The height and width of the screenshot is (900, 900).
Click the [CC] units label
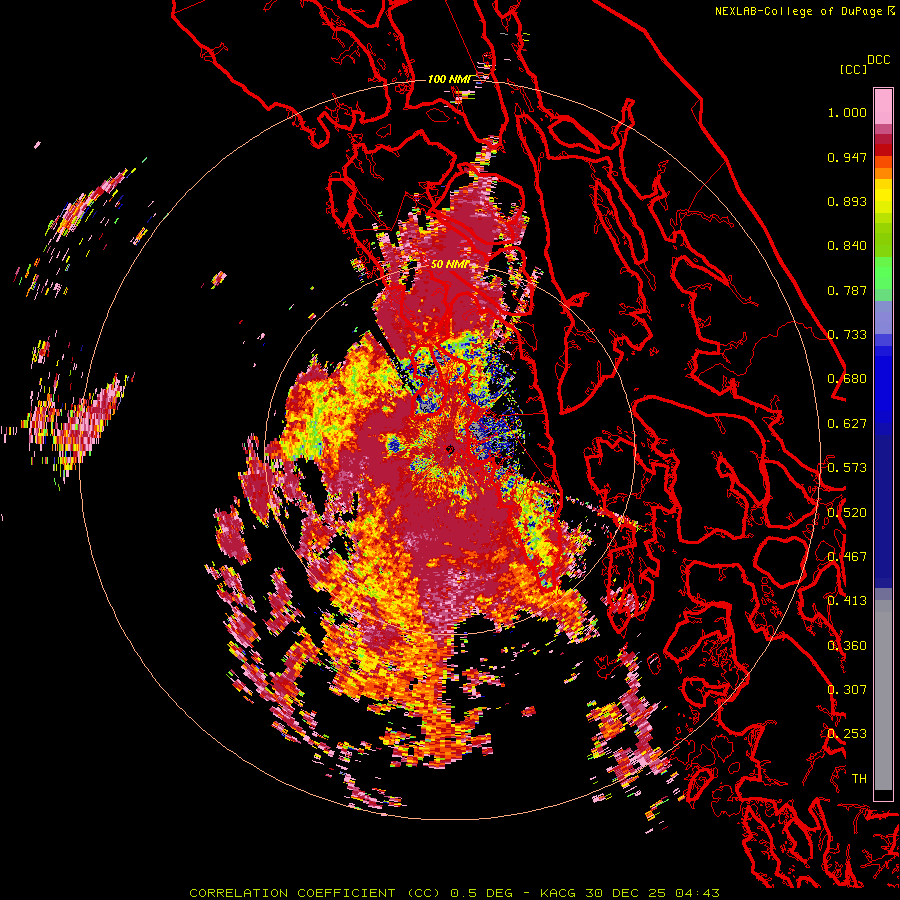click(853, 69)
